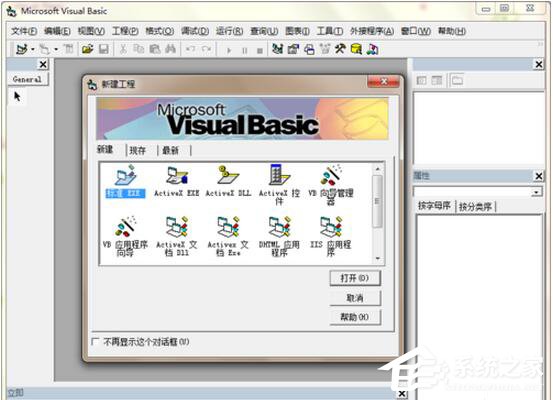Choose the ActiveX DLL project type

tap(228, 182)
